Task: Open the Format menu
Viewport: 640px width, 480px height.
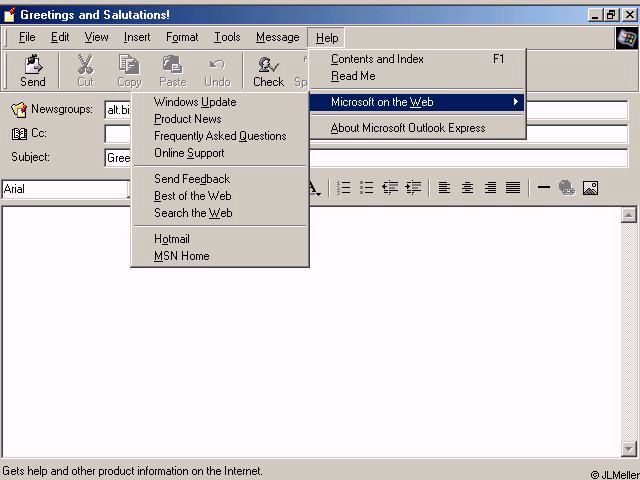Action: pos(182,38)
